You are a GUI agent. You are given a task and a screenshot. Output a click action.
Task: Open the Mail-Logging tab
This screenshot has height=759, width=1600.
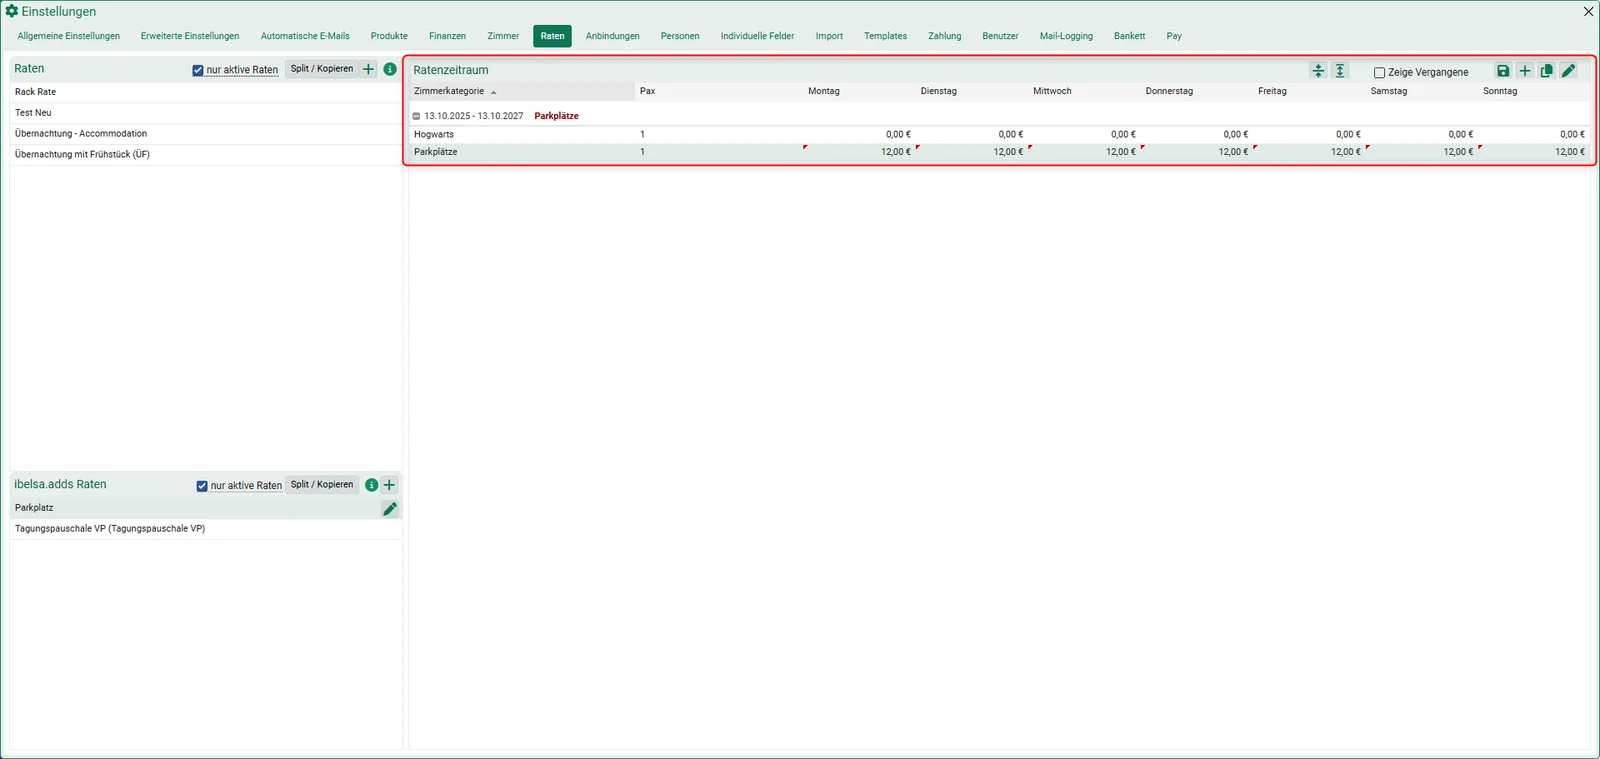coord(1066,36)
